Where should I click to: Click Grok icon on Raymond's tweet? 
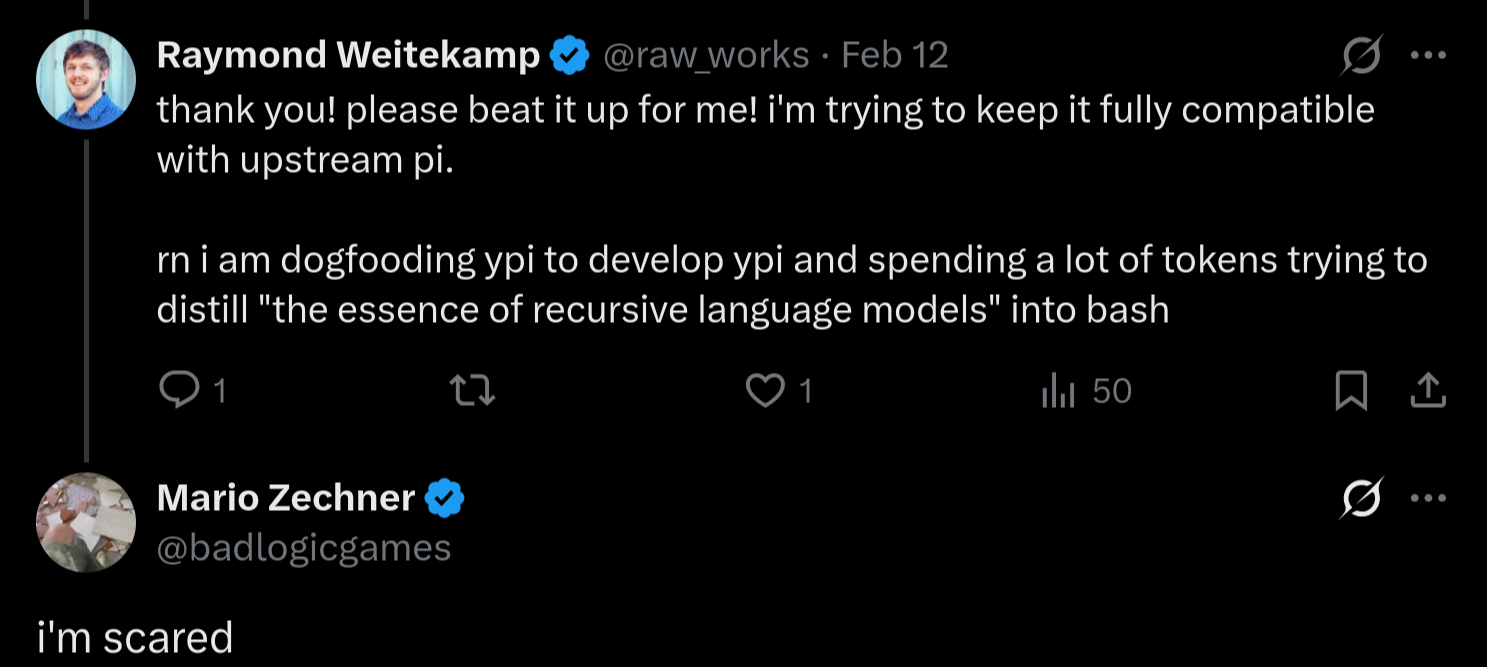[1363, 55]
